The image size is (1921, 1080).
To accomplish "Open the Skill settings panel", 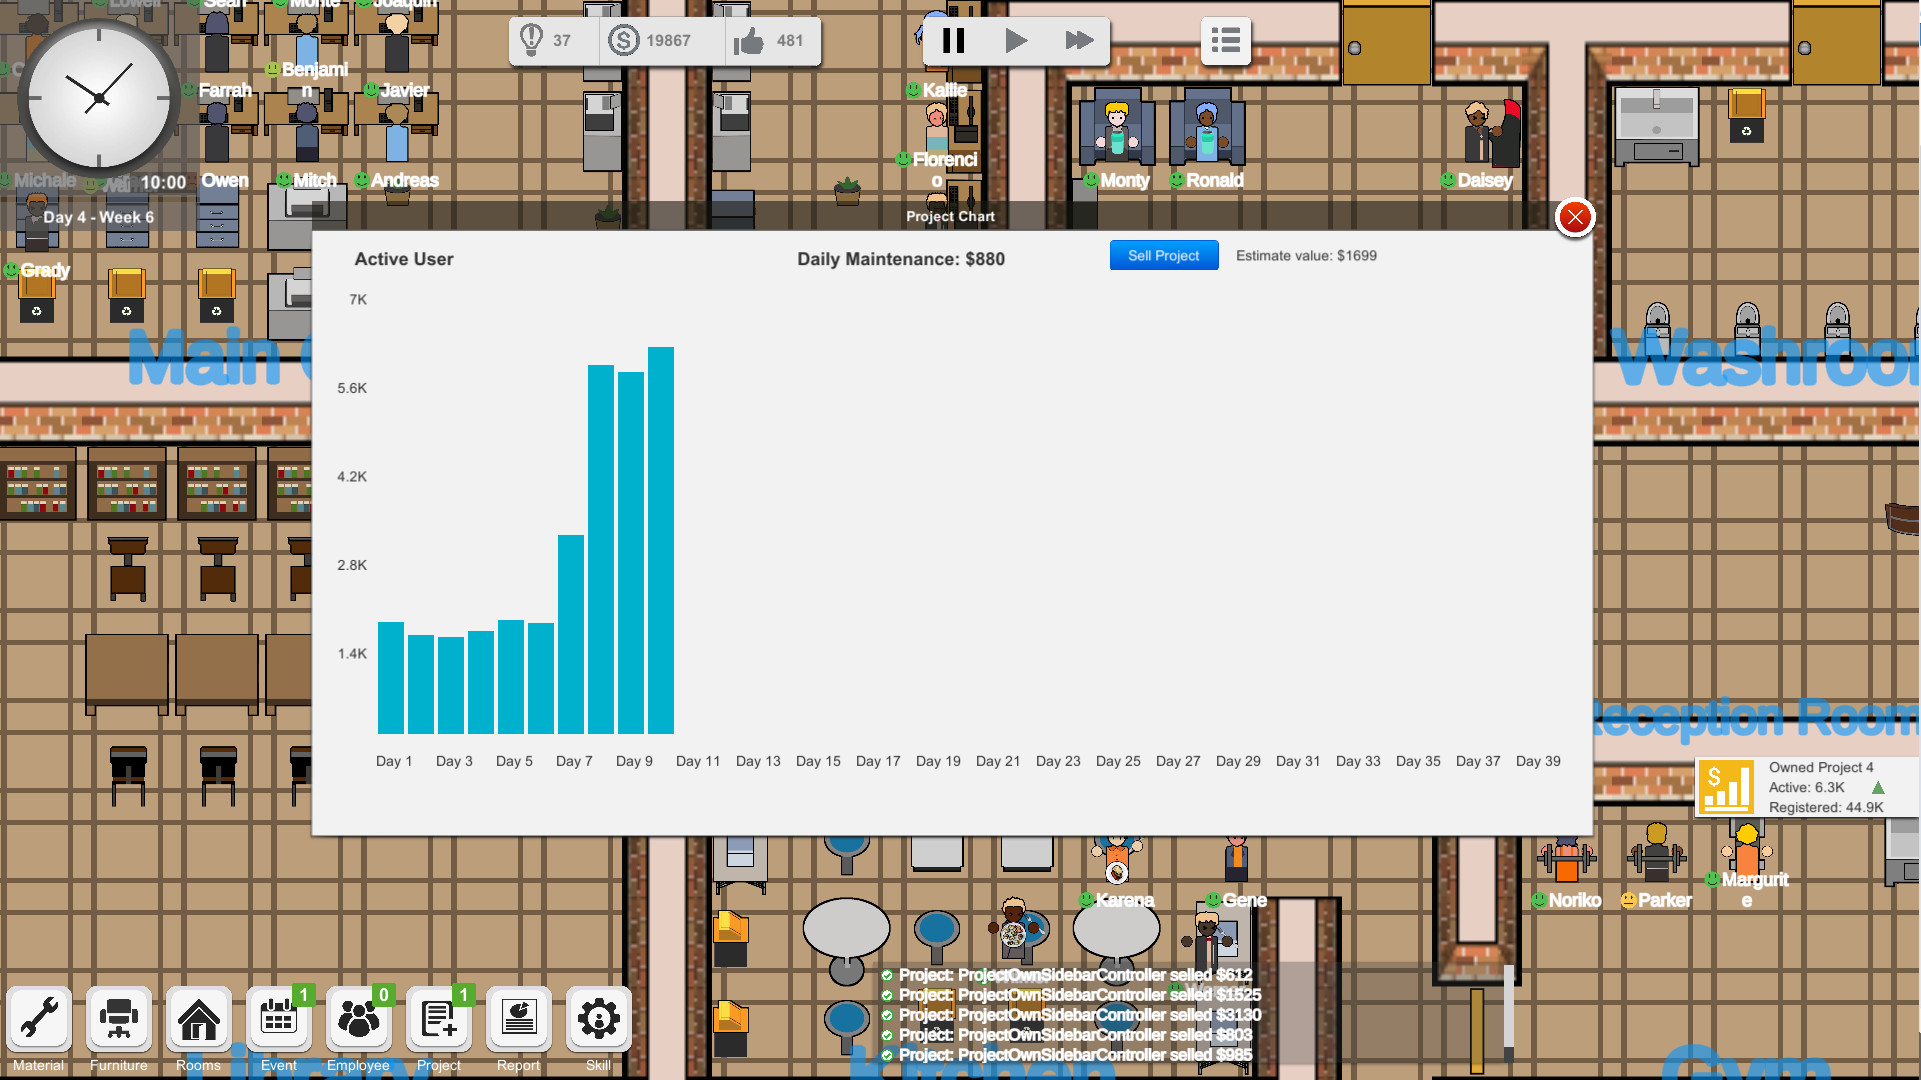I will click(598, 1019).
